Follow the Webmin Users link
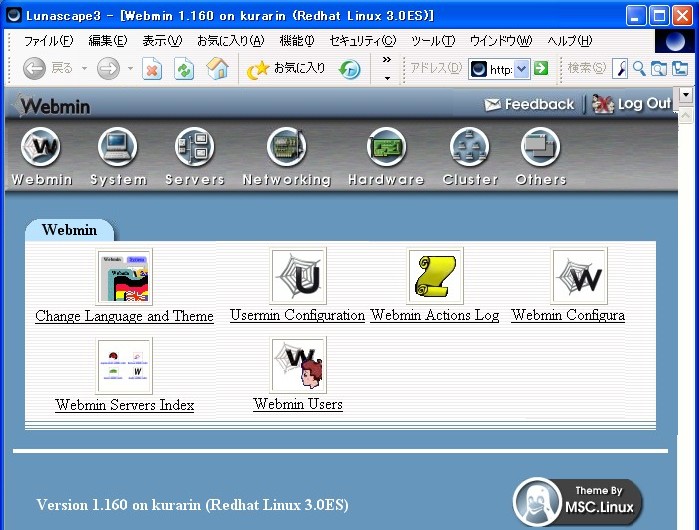699x530 pixels. 298,404
